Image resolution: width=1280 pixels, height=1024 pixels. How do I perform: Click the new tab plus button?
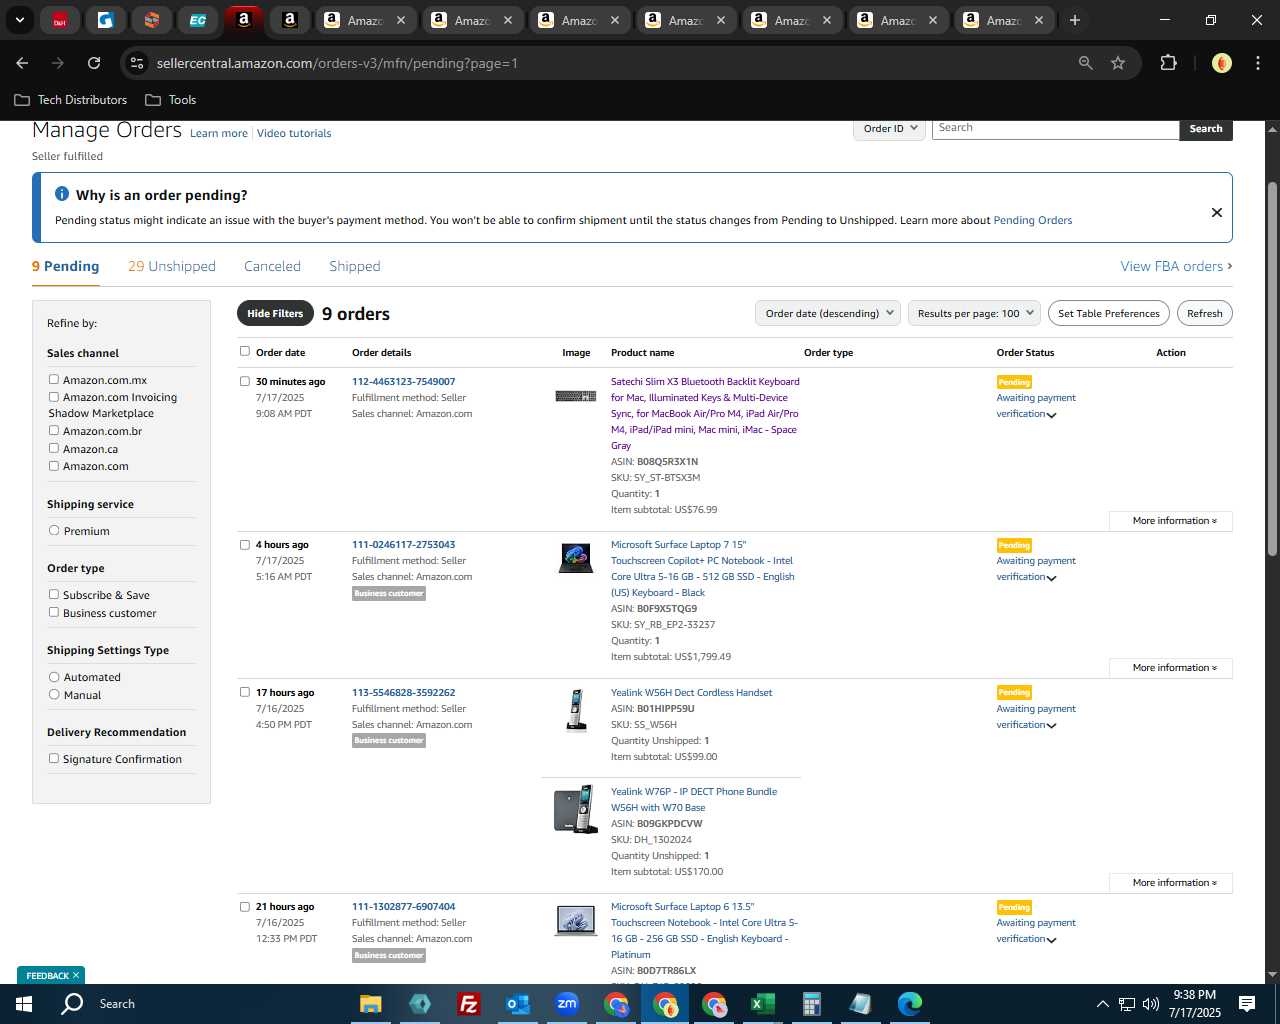[1075, 20]
